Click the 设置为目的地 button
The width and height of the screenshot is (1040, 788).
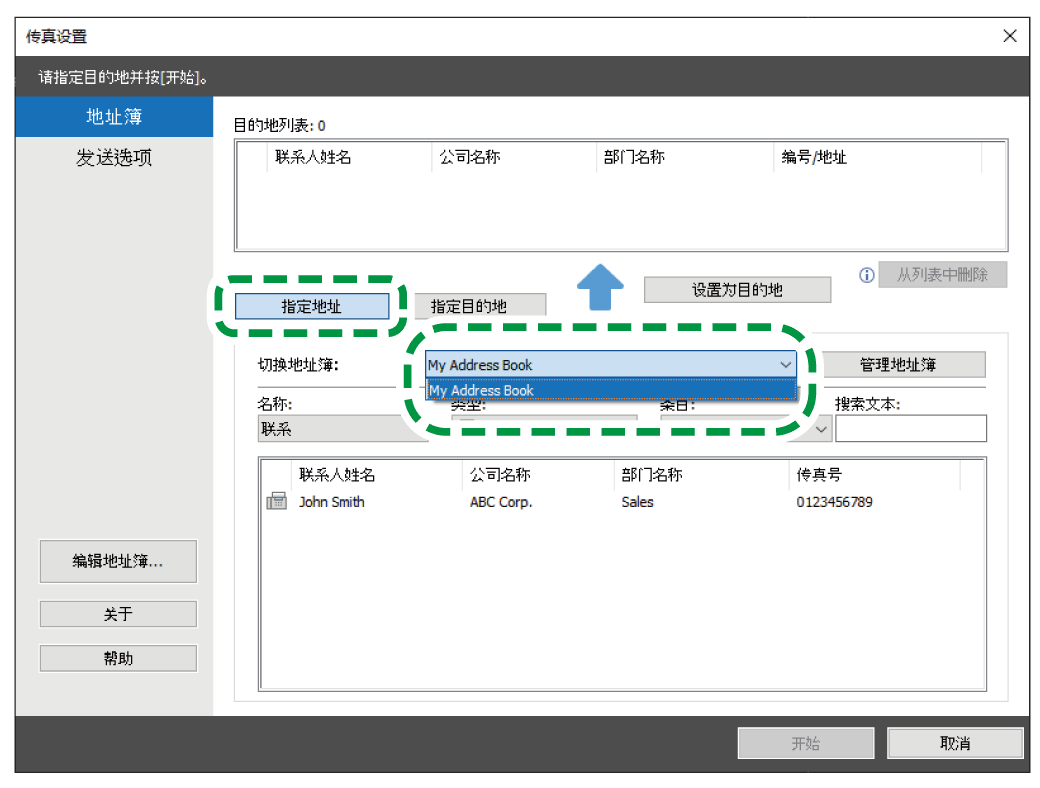pos(737,290)
